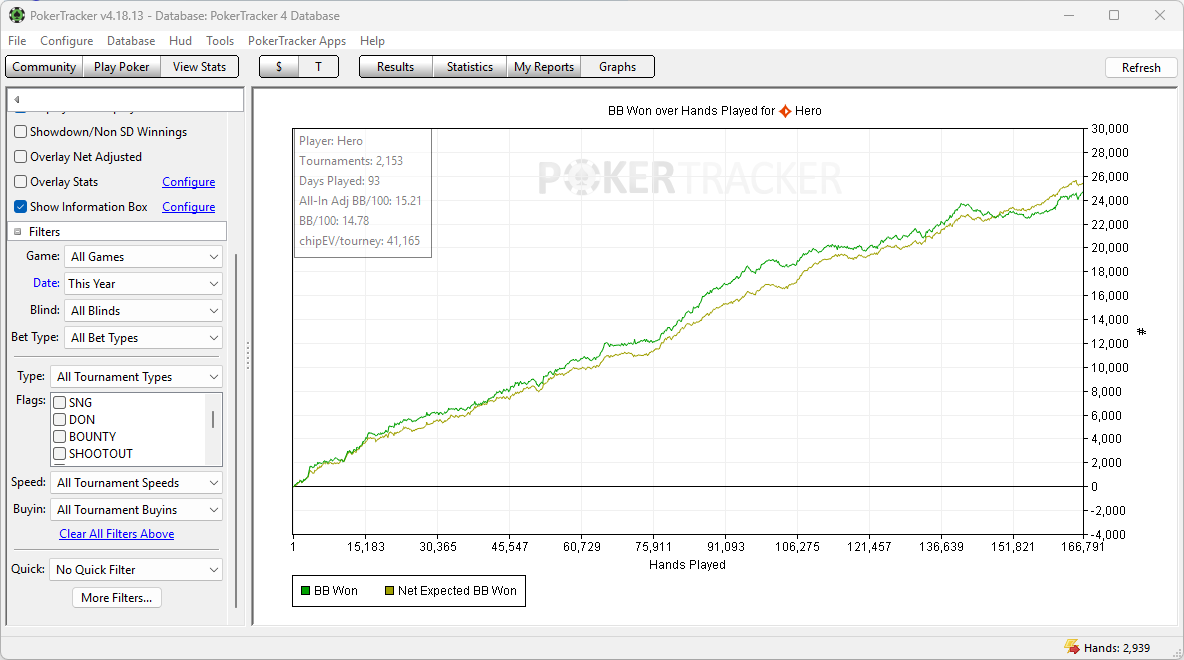Open the Hud menu

(x=180, y=41)
